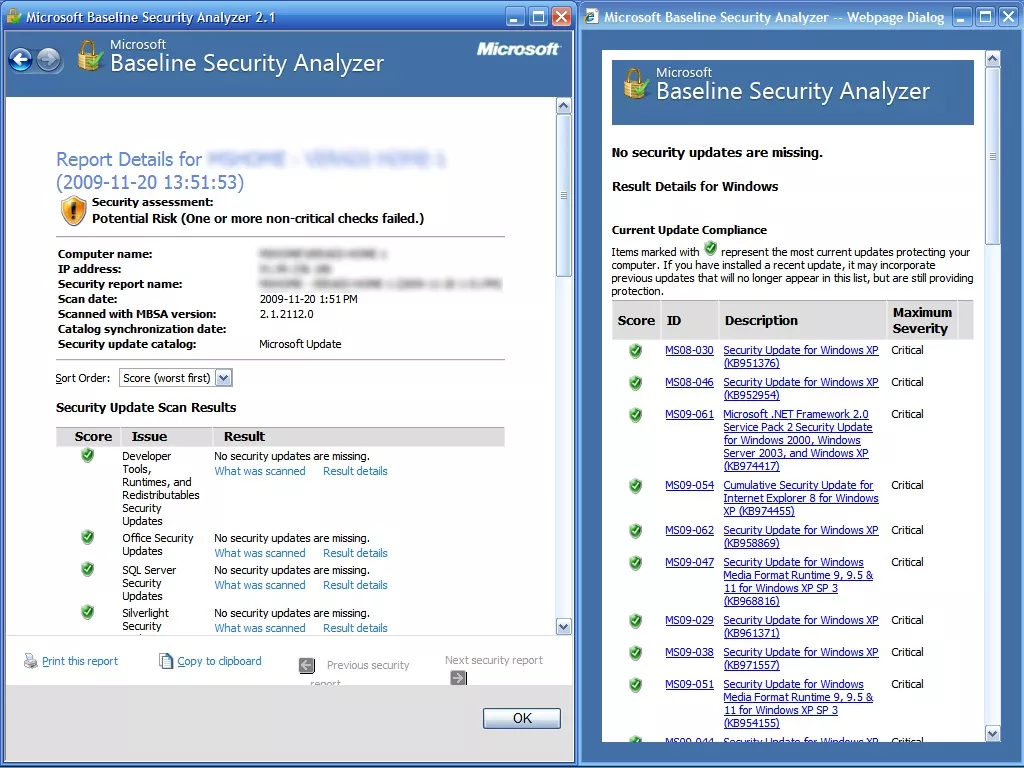Click green shield beside Developer Tools row
Image resolution: width=1024 pixels, height=768 pixels.
tap(88, 455)
